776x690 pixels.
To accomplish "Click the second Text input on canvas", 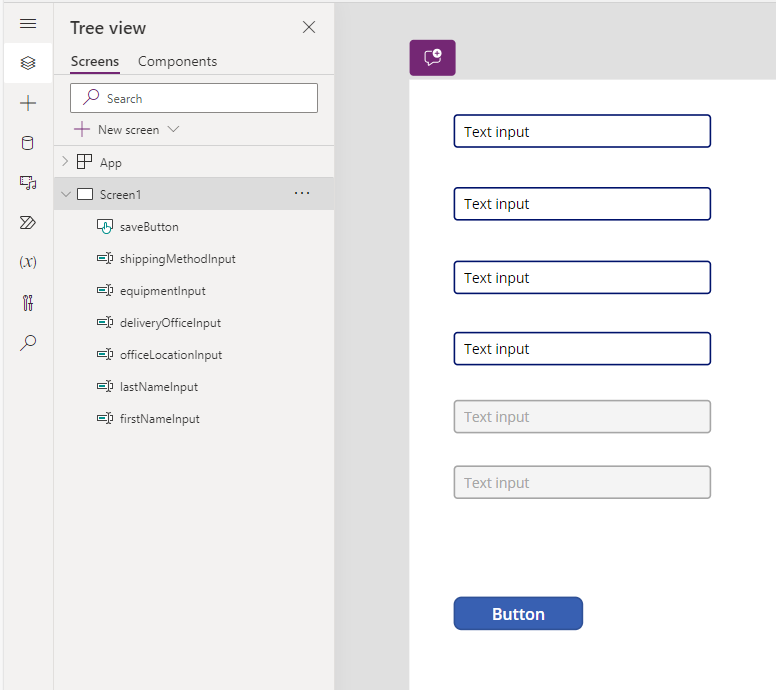I will [x=582, y=203].
